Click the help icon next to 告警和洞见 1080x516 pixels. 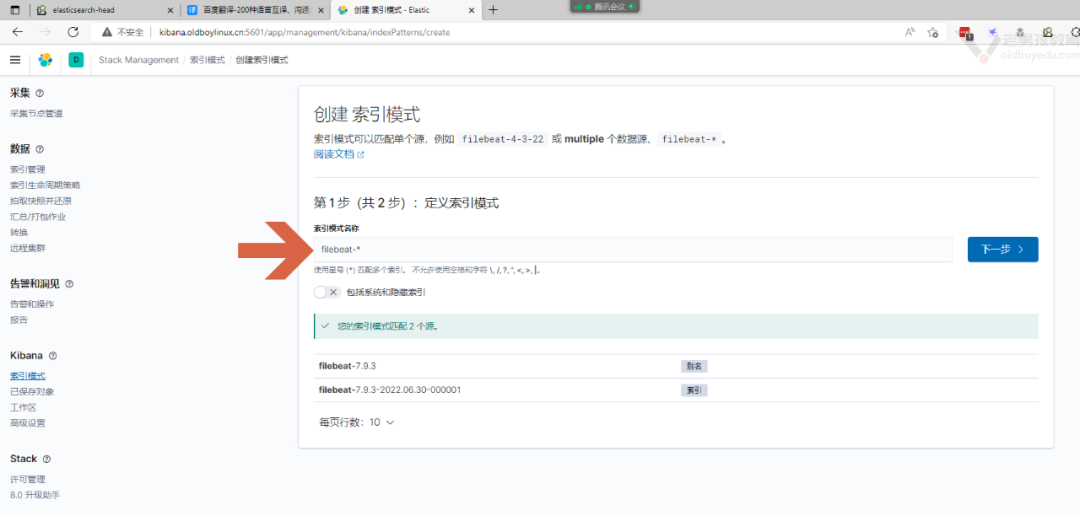coord(69,284)
